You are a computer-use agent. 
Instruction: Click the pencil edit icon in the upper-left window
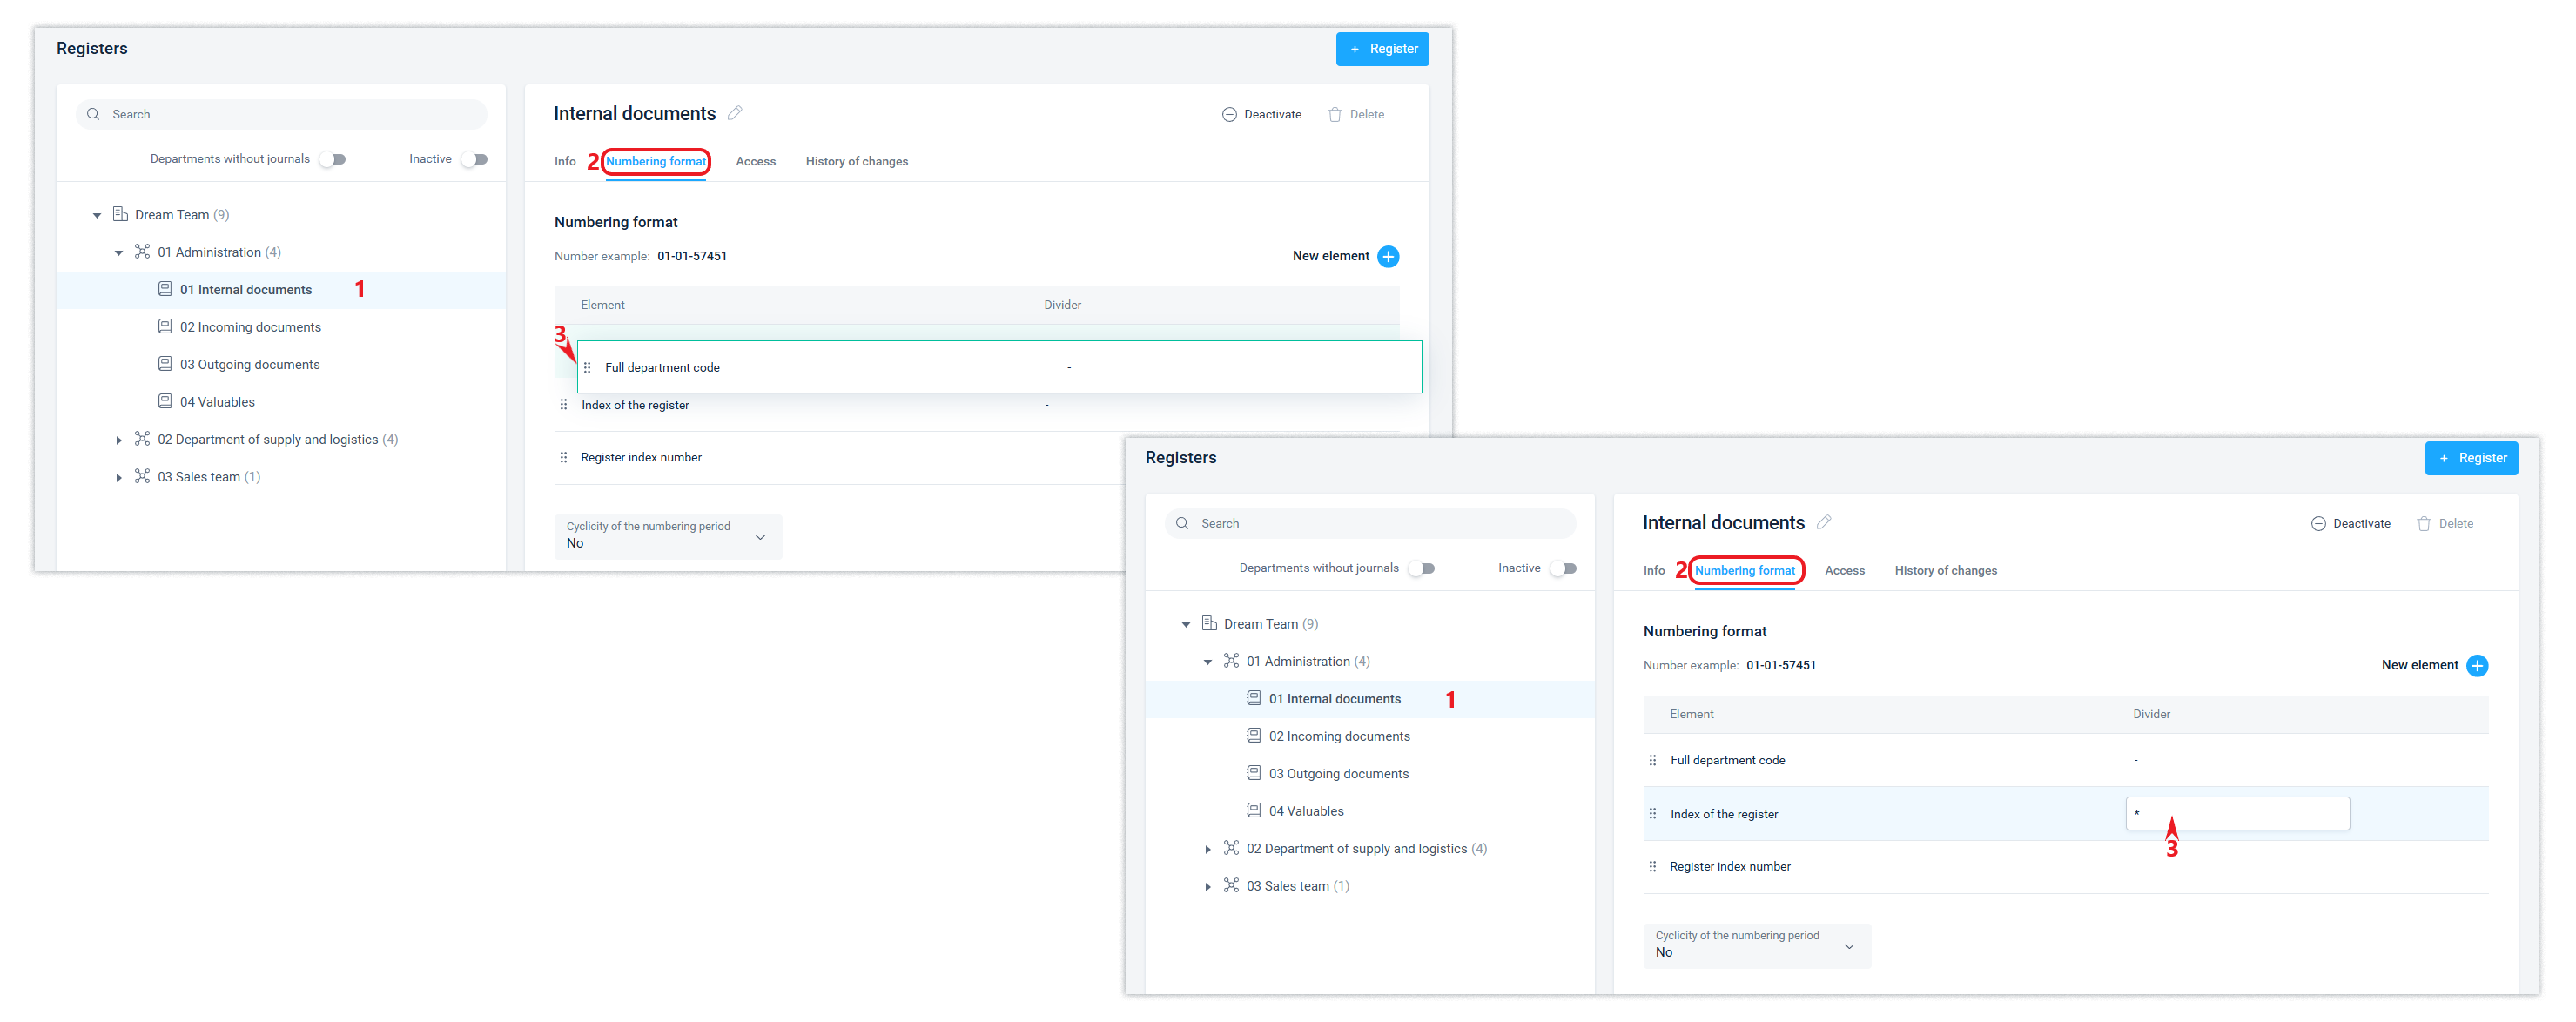point(735,113)
